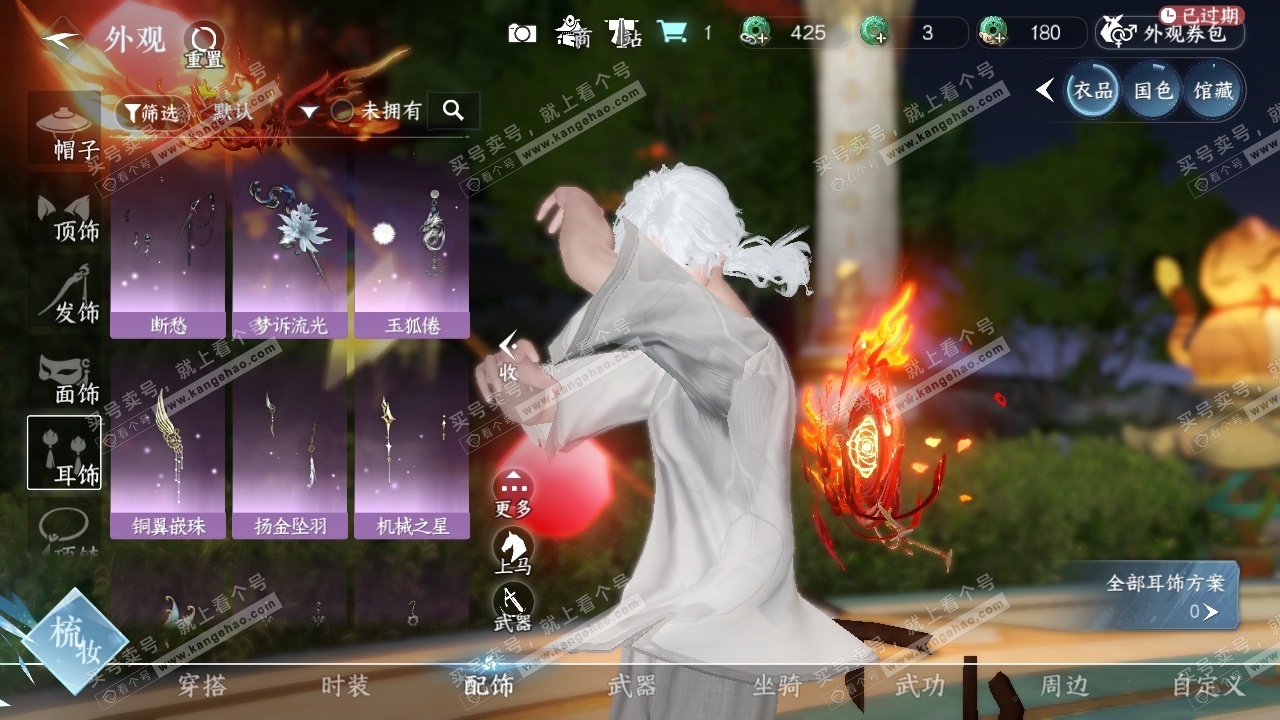The image size is (1280, 720).
Task: Switch to the 穿搭 tab
Action: [x=202, y=685]
